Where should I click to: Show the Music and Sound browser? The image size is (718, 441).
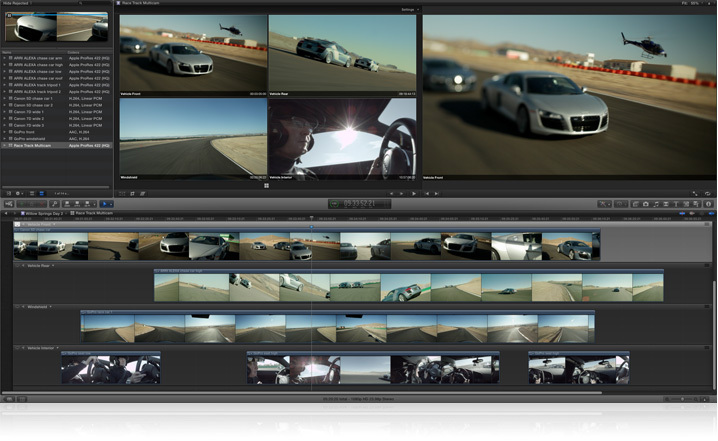tap(656, 204)
